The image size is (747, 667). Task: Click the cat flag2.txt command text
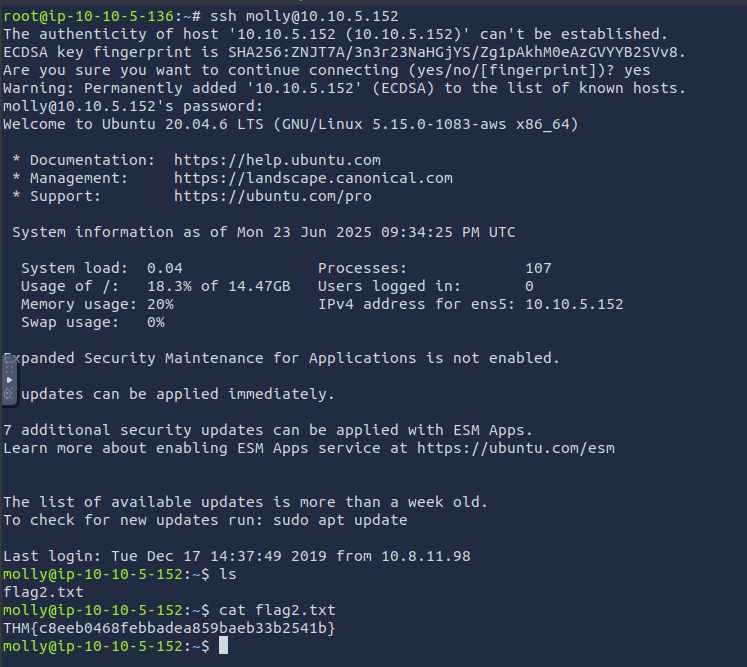pyautogui.click(x=277, y=610)
